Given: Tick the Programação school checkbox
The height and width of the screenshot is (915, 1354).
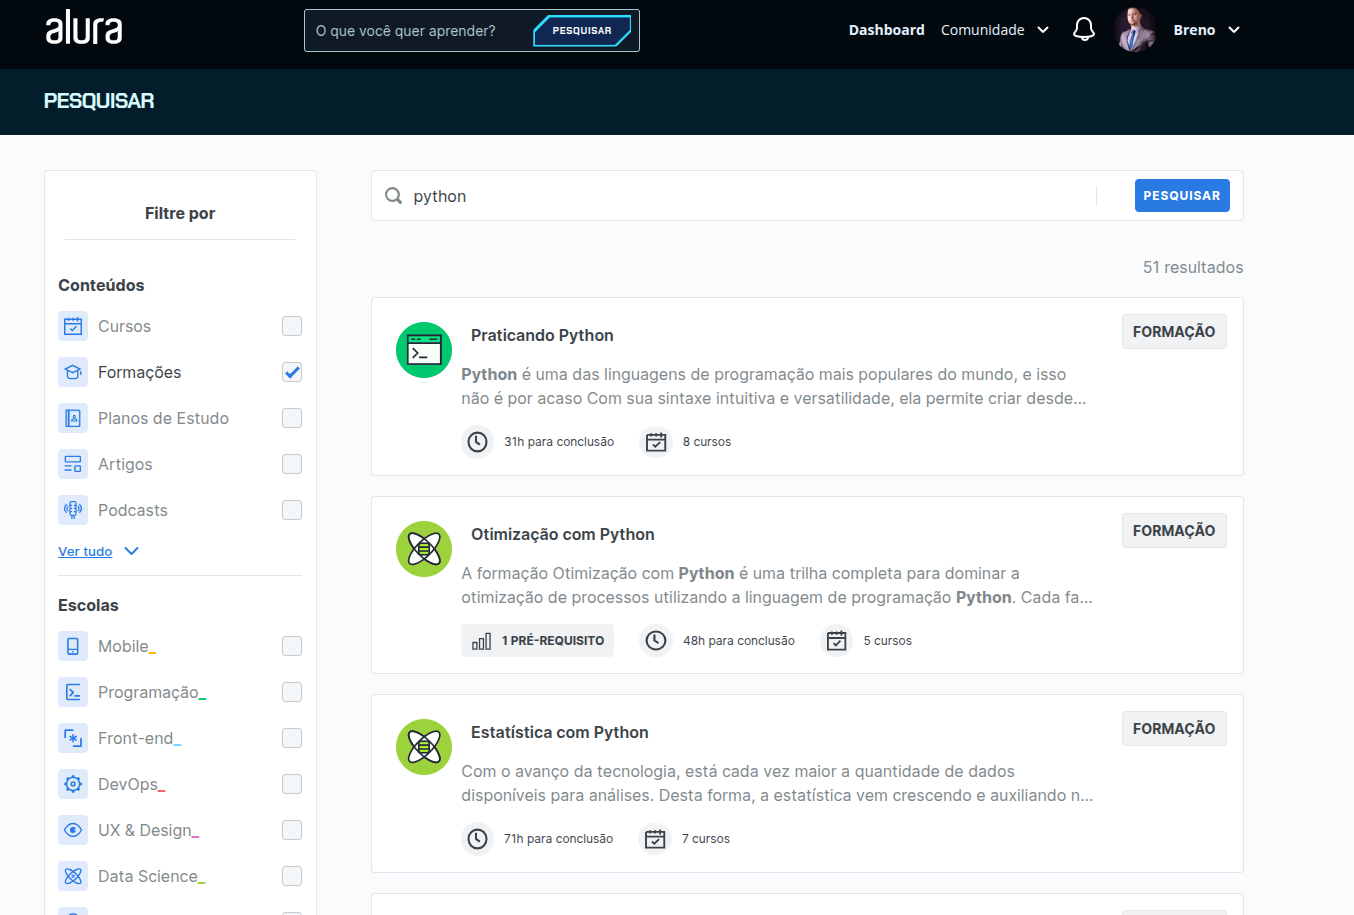Looking at the screenshot, I should [292, 692].
